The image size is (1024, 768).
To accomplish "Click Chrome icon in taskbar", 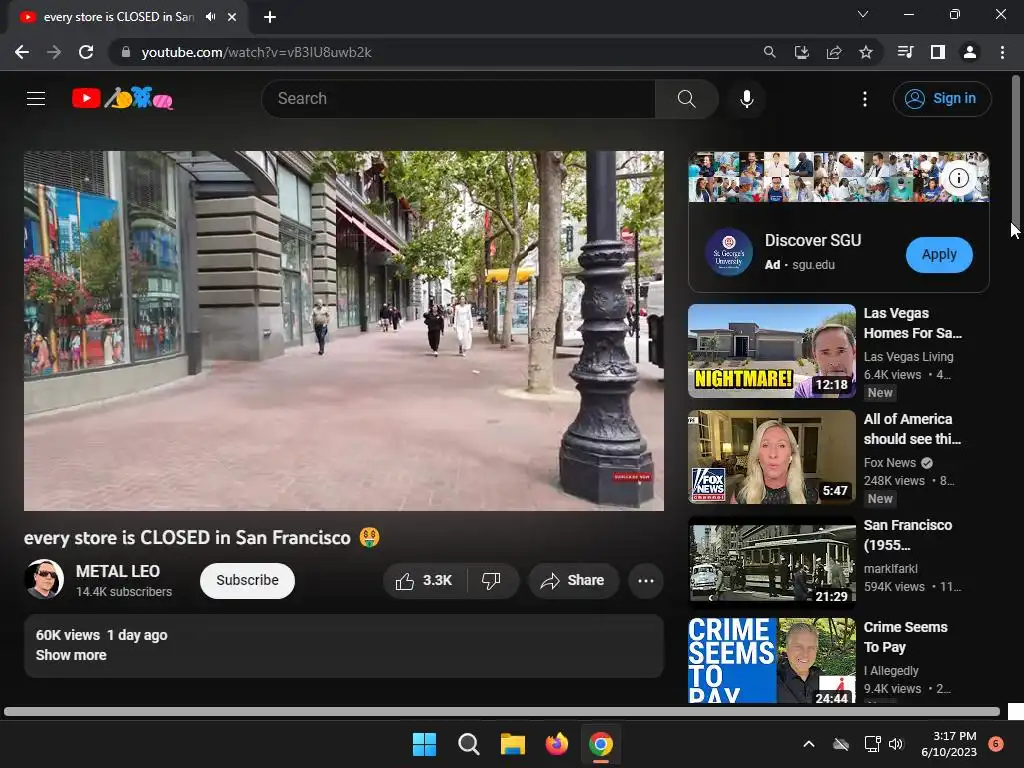I will point(601,744).
